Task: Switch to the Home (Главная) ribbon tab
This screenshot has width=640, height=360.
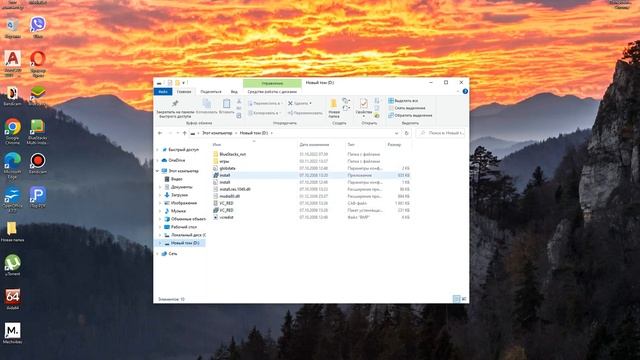Action: (184, 92)
